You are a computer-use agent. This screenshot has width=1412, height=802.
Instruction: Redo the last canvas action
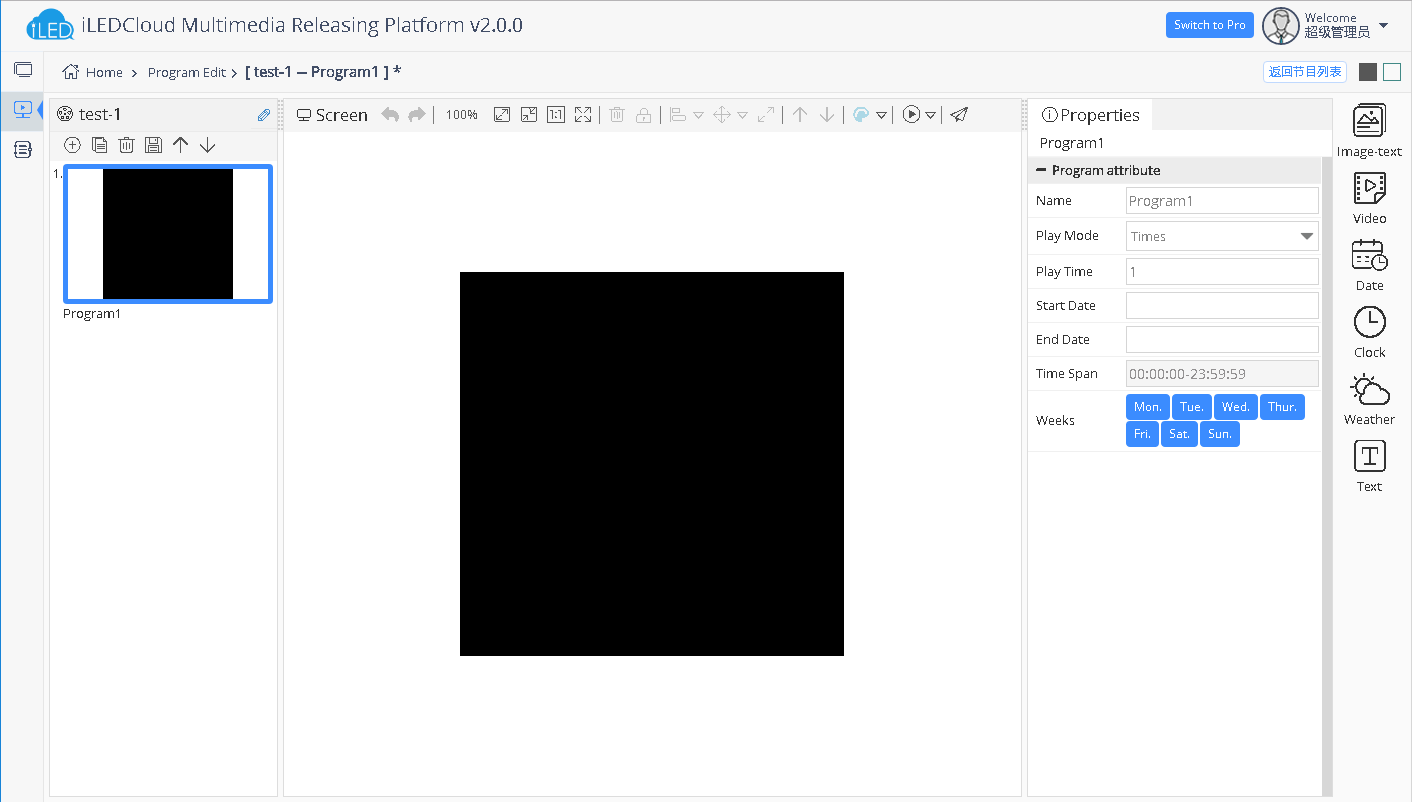click(417, 115)
